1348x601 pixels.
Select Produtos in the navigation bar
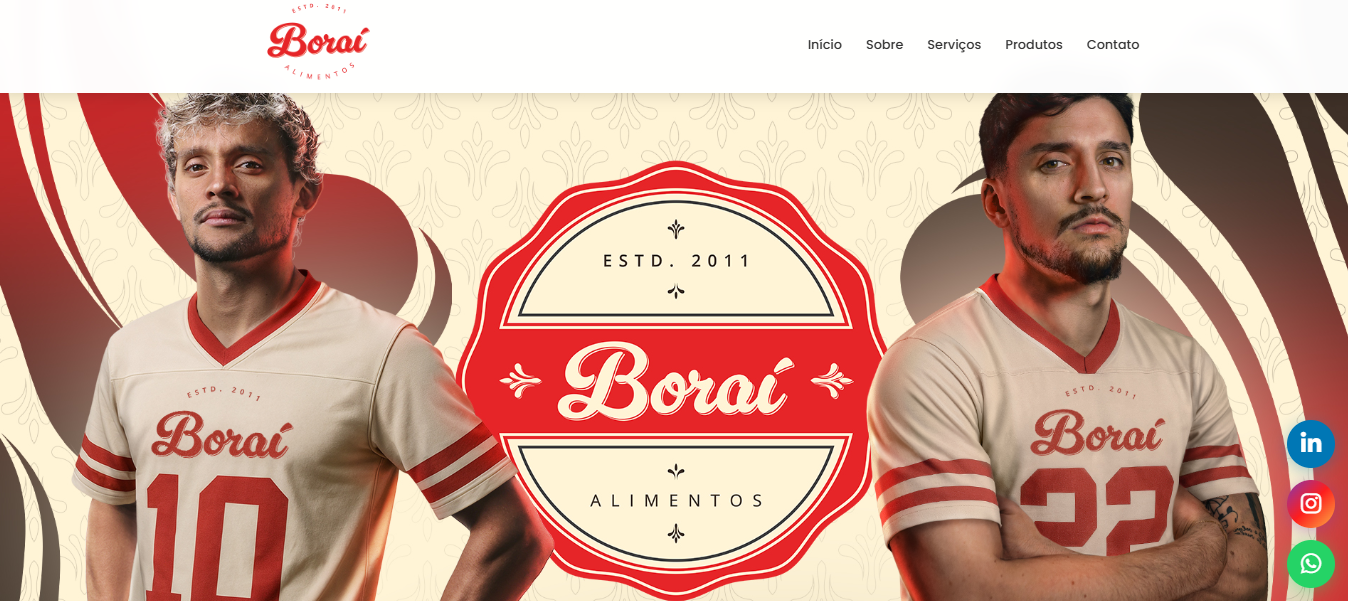click(1034, 45)
